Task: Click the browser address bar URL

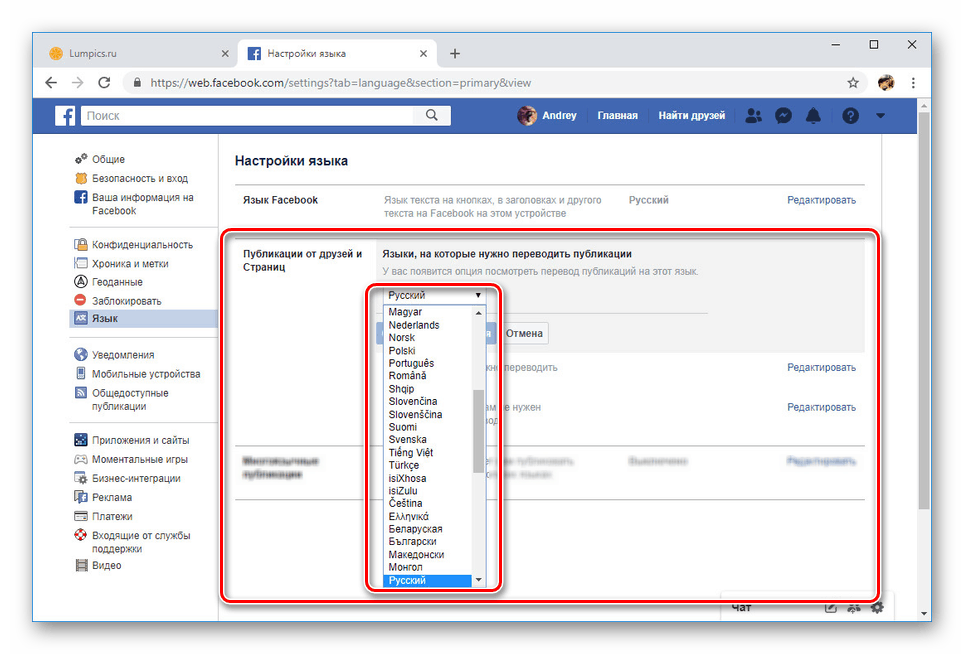Action: (x=341, y=82)
